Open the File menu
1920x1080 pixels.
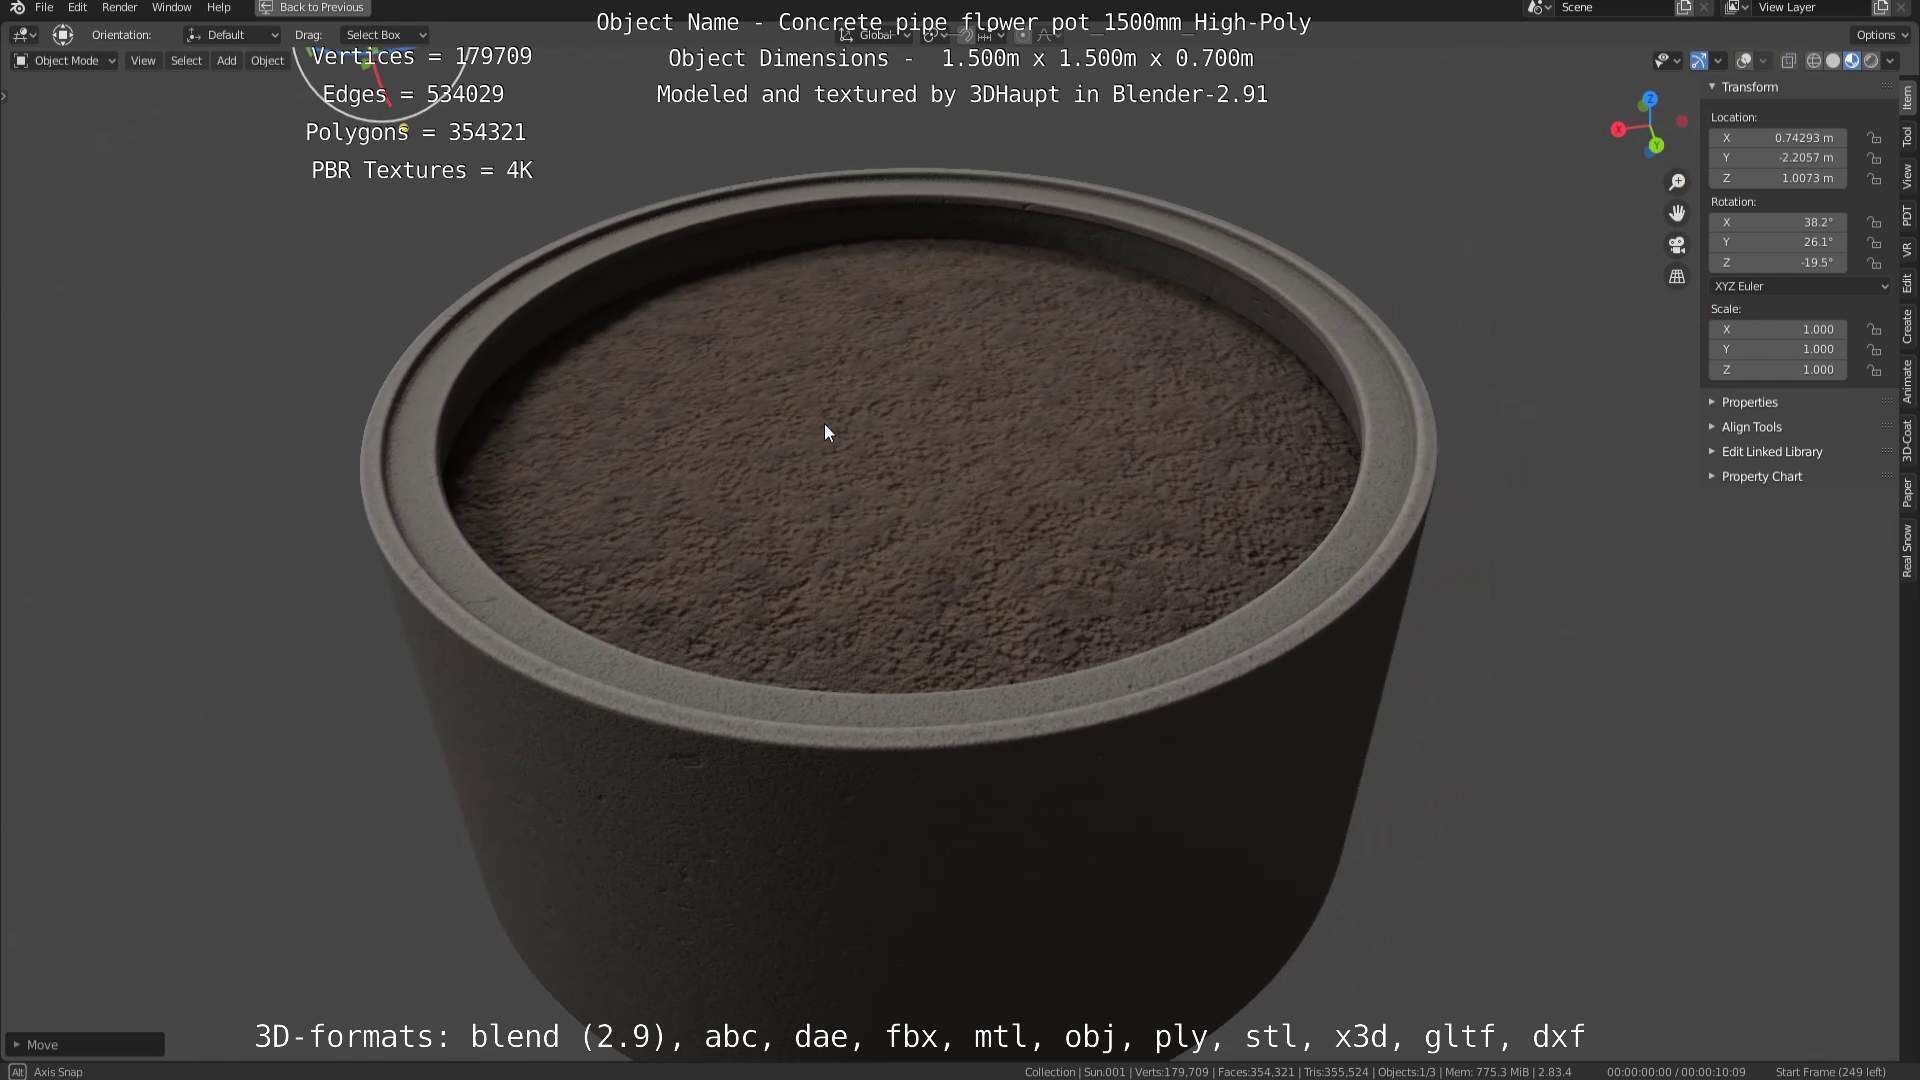coord(44,7)
